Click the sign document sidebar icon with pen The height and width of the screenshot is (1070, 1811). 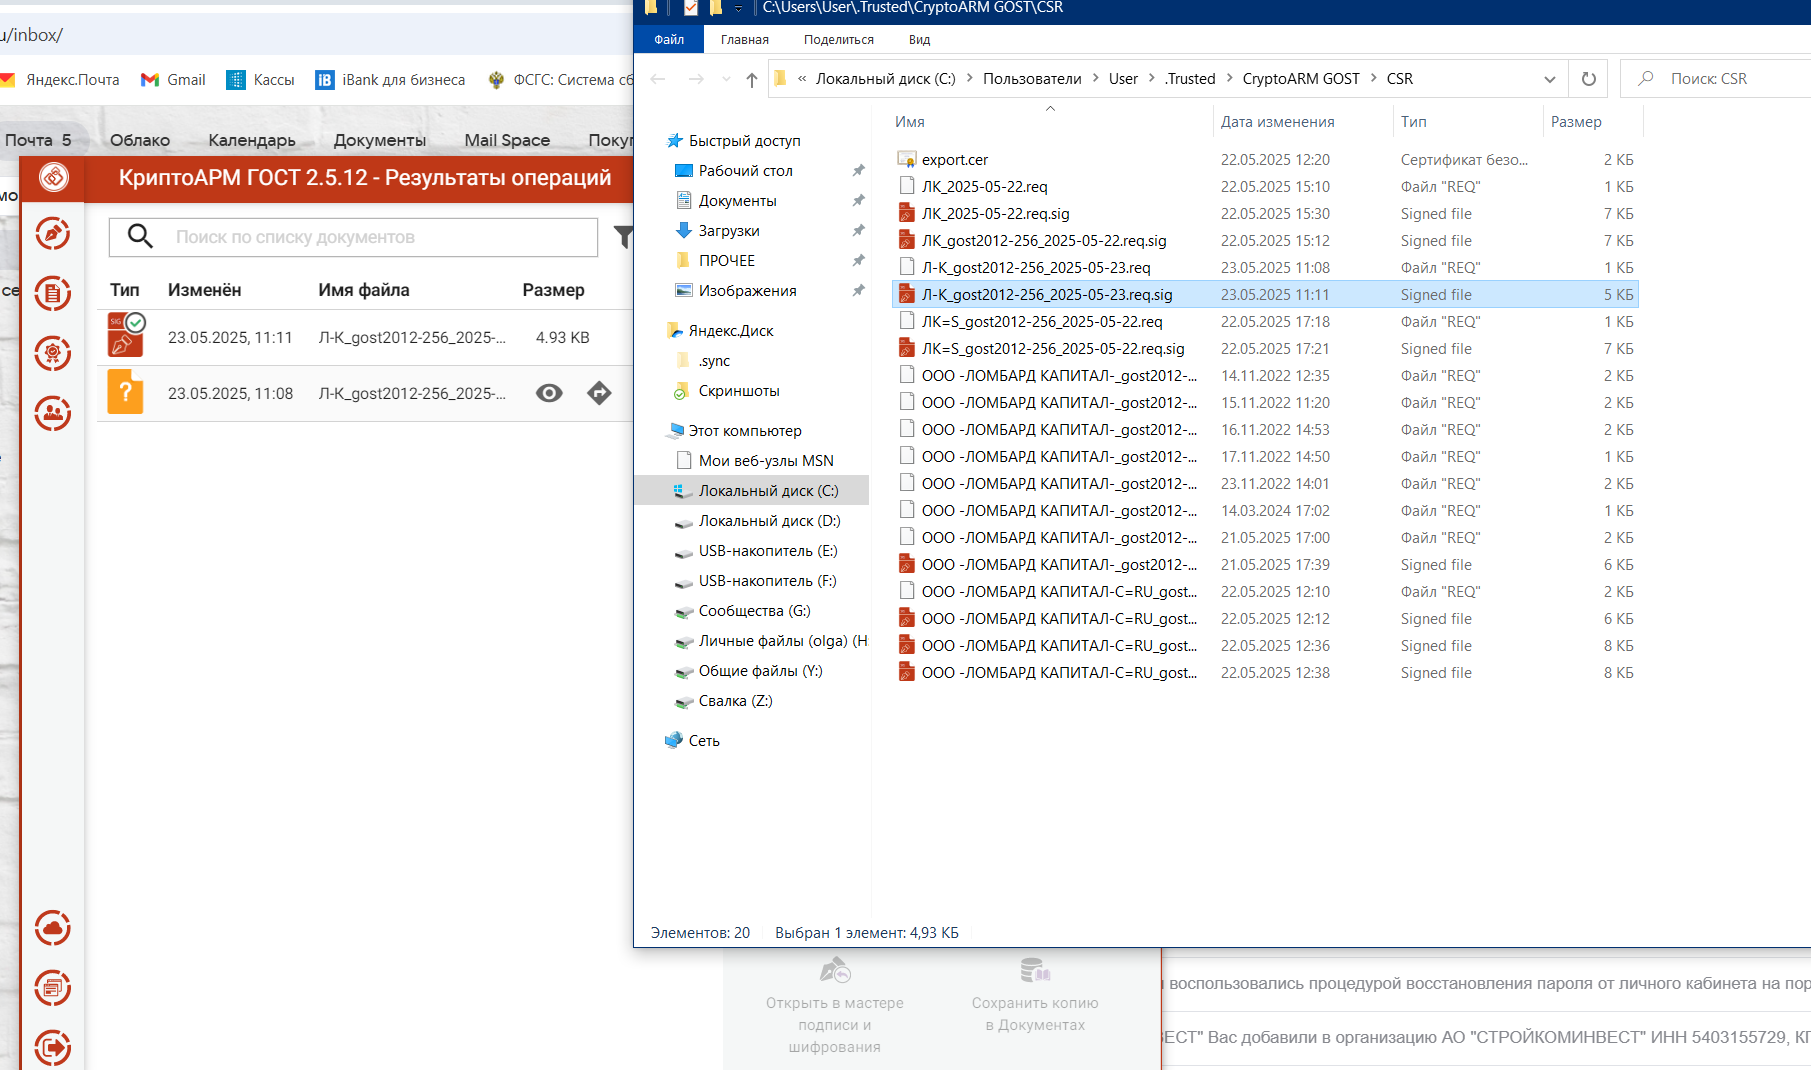pyautogui.click(x=53, y=234)
